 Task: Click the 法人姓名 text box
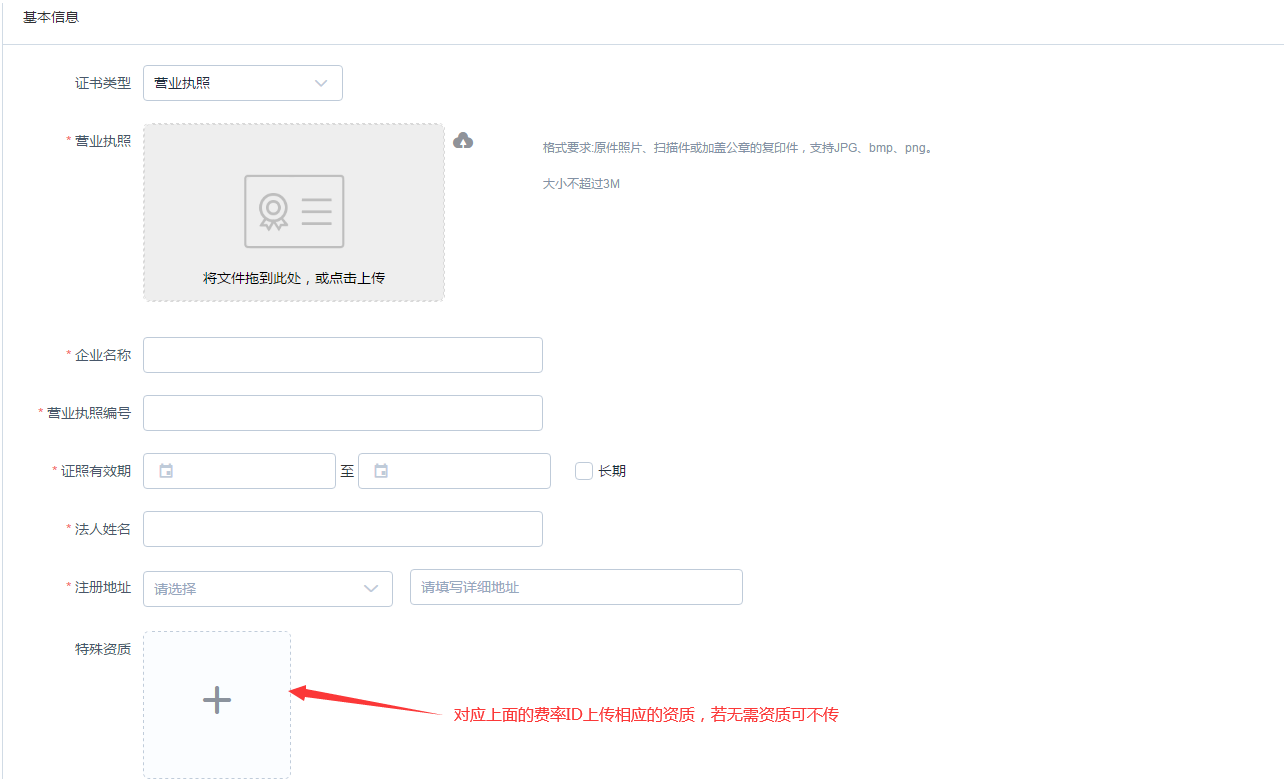(343, 529)
